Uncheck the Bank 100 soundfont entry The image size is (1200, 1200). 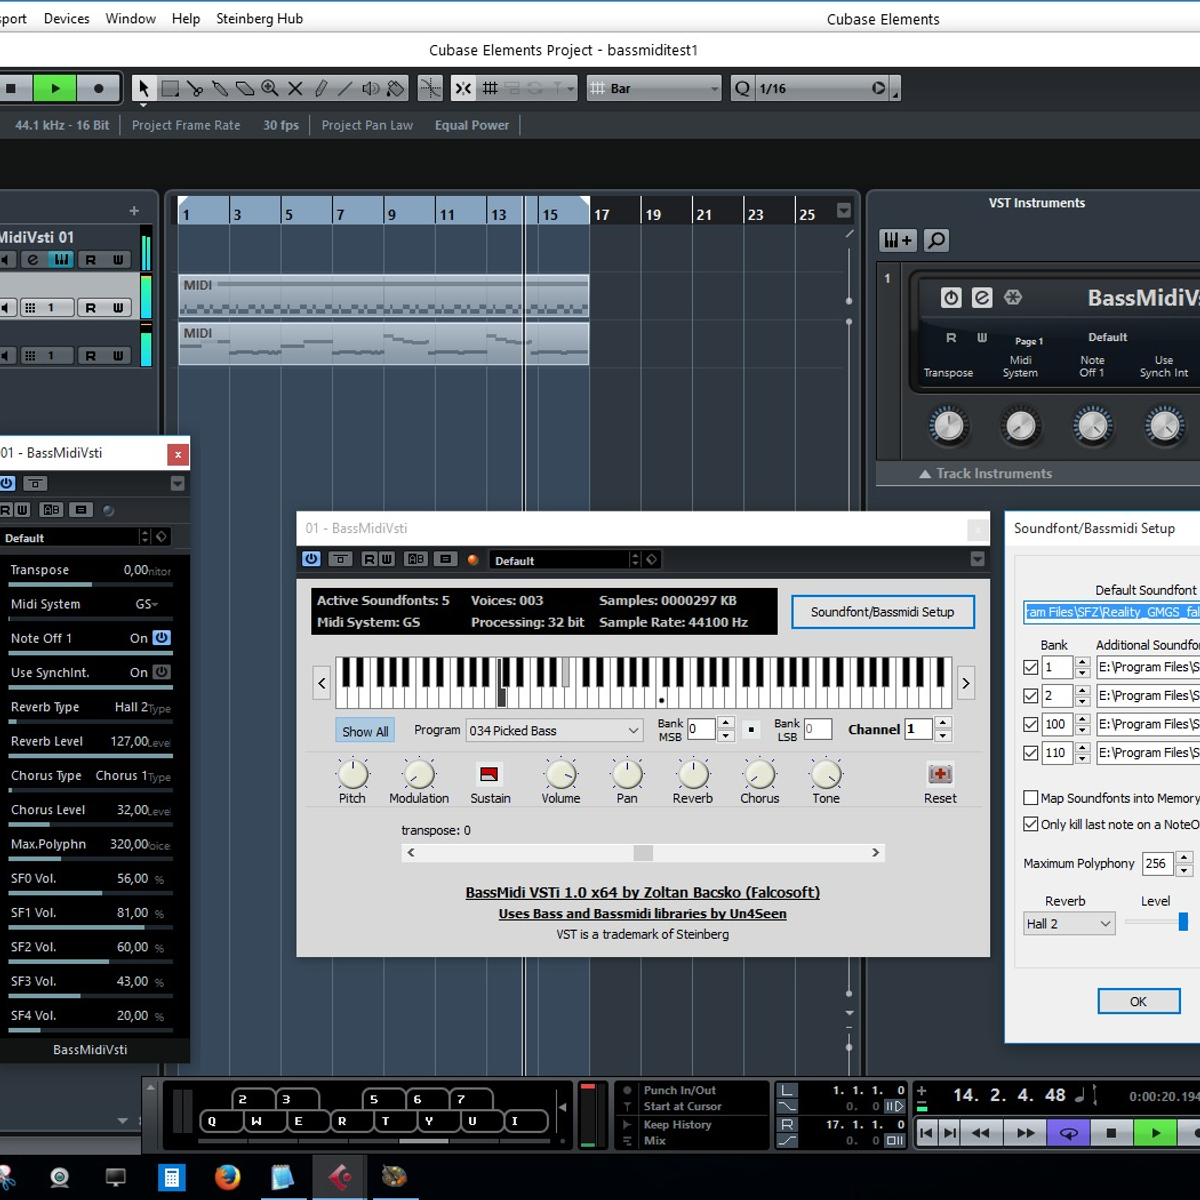coord(1030,724)
